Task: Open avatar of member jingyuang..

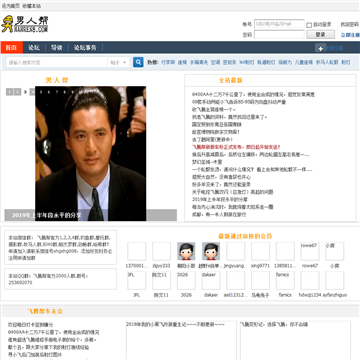Action: coord(236,251)
